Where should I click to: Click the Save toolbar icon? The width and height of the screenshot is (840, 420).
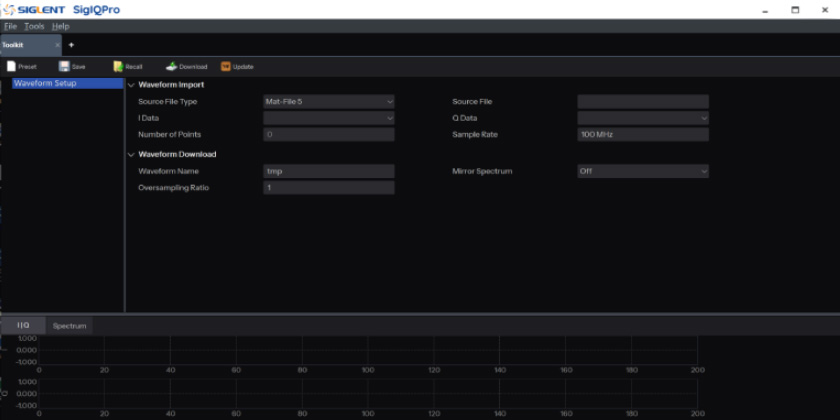[64, 66]
